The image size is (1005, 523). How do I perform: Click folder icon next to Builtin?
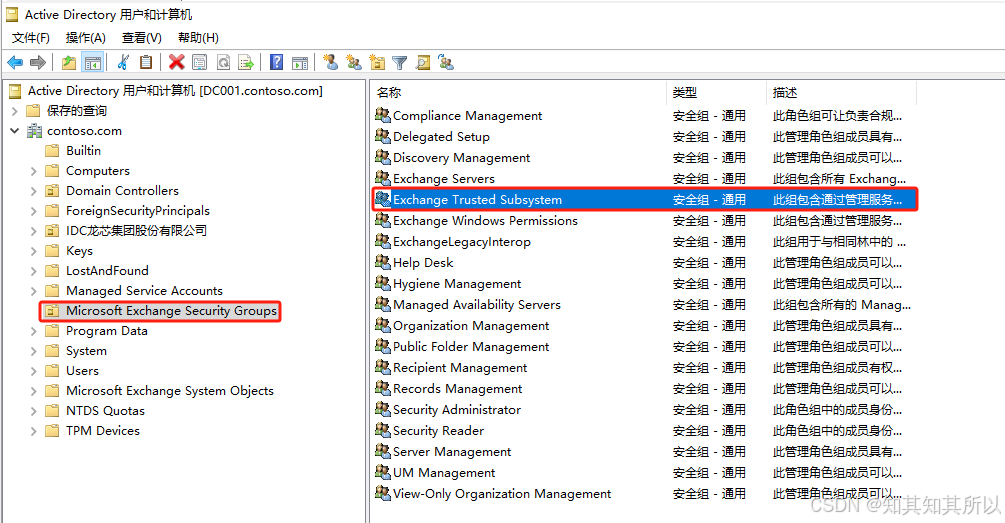(x=52, y=151)
